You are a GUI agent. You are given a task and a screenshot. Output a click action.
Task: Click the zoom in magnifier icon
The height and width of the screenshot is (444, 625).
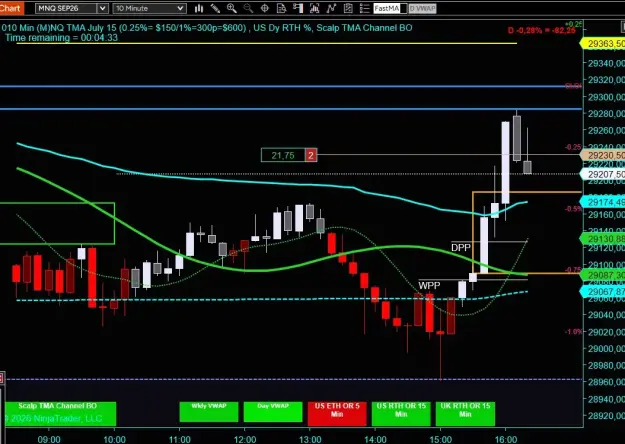(x=232, y=8)
